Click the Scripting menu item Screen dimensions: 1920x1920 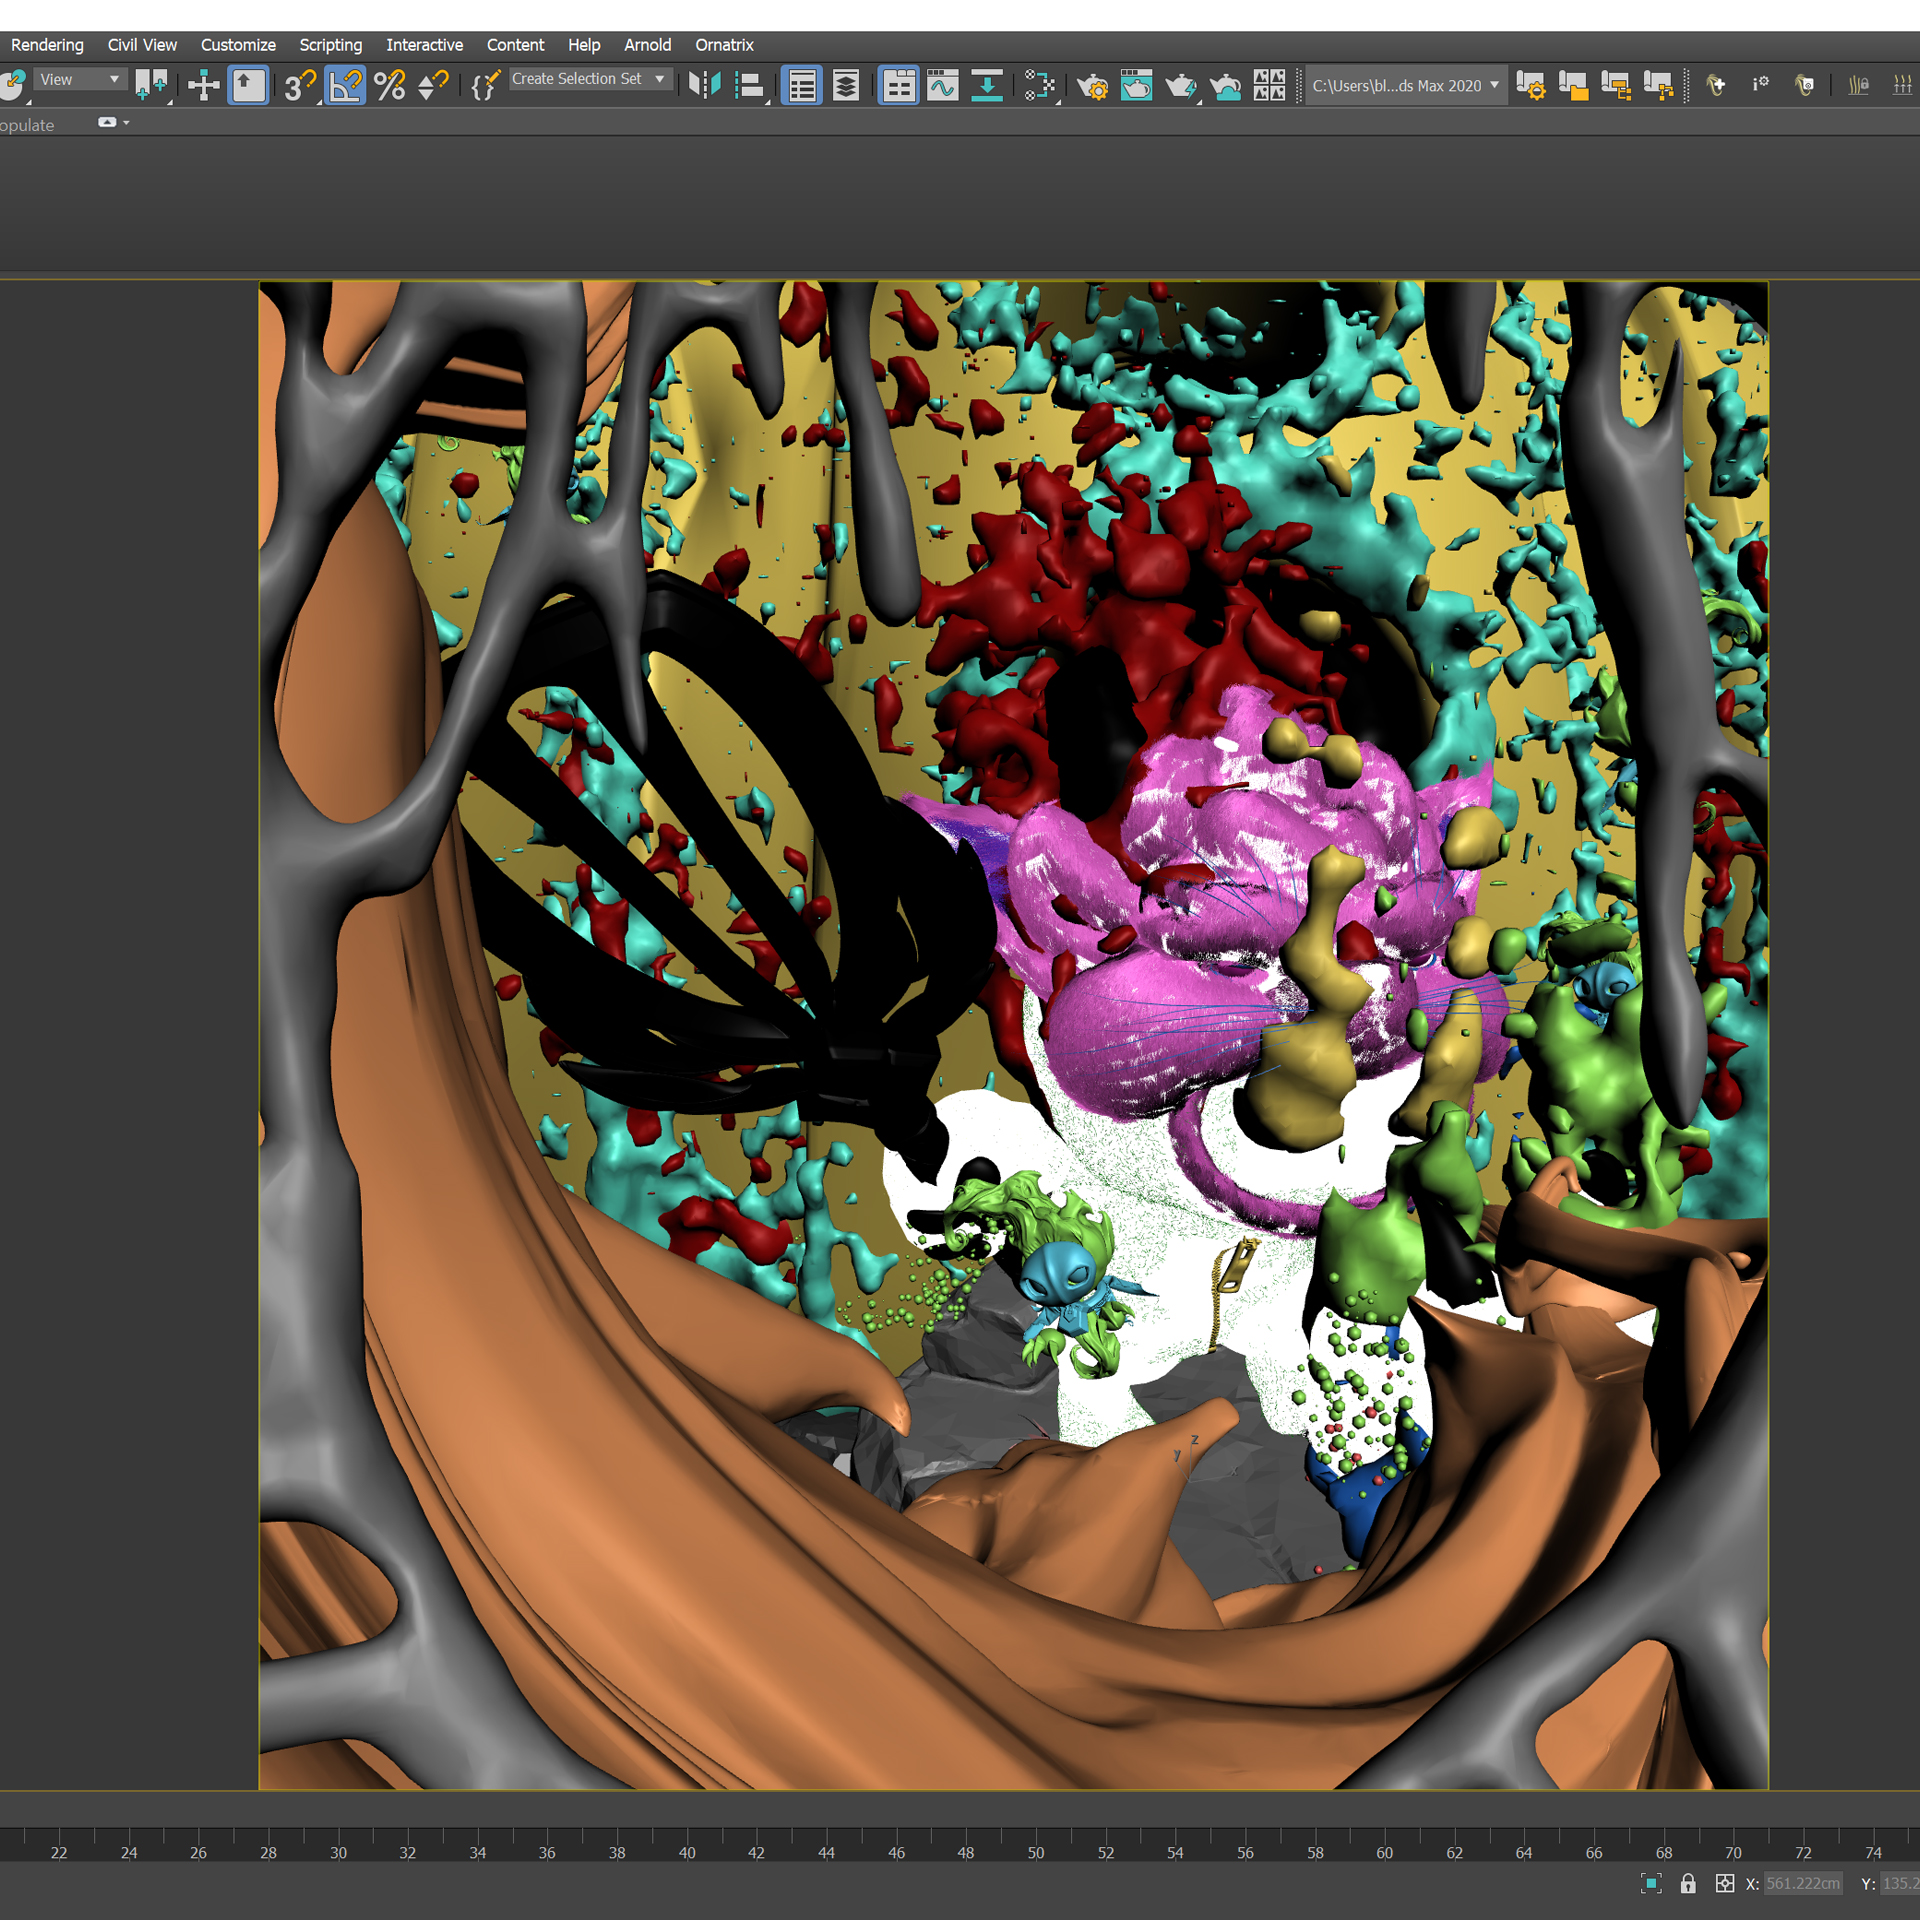pyautogui.click(x=330, y=45)
